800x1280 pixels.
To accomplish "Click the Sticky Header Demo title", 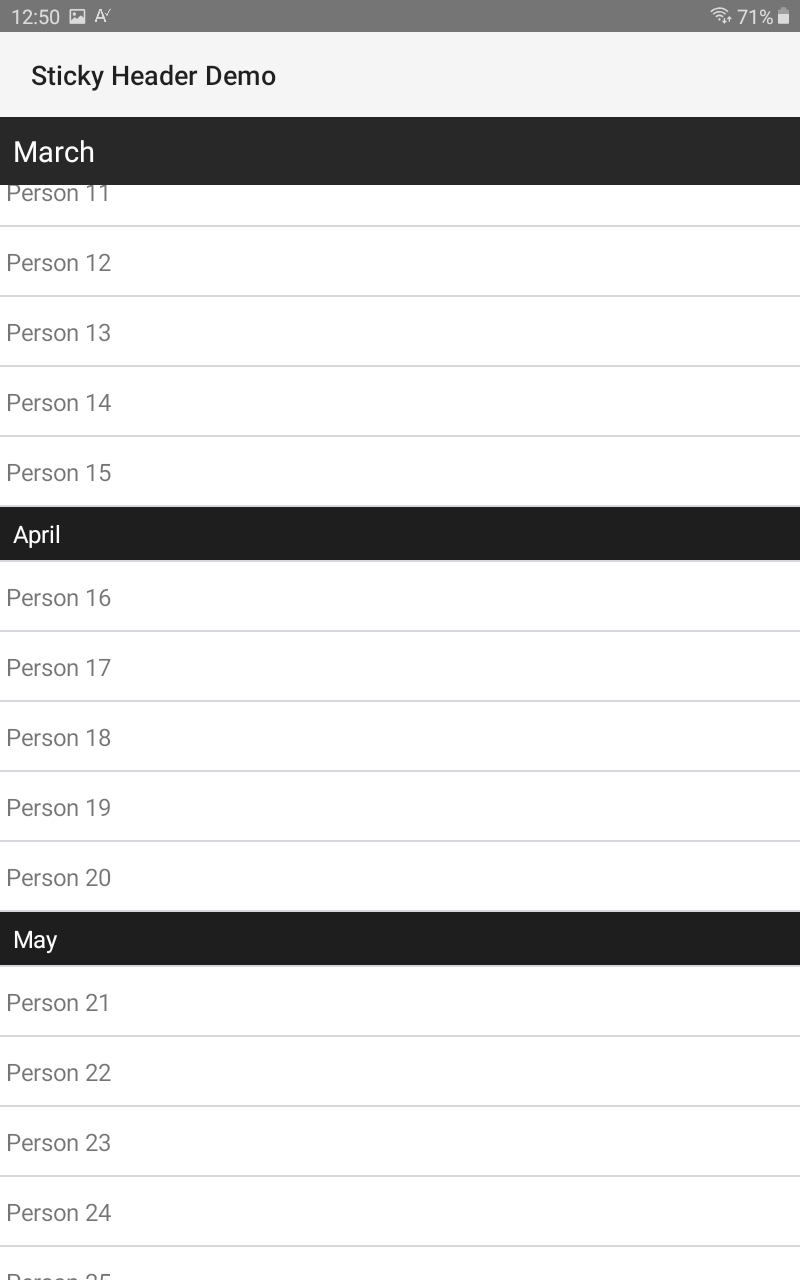I will tap(153, 76).
